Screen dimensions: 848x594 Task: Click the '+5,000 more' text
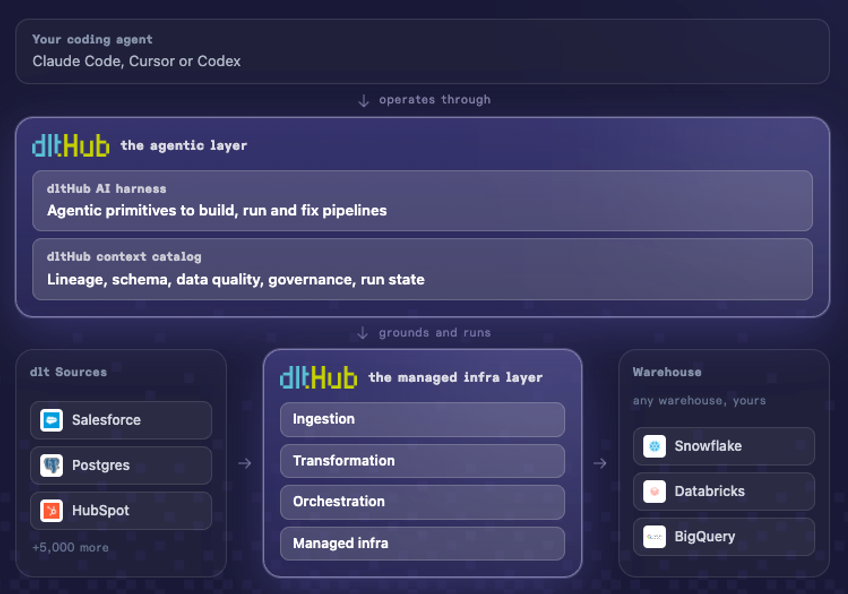[x=70, y=547]
